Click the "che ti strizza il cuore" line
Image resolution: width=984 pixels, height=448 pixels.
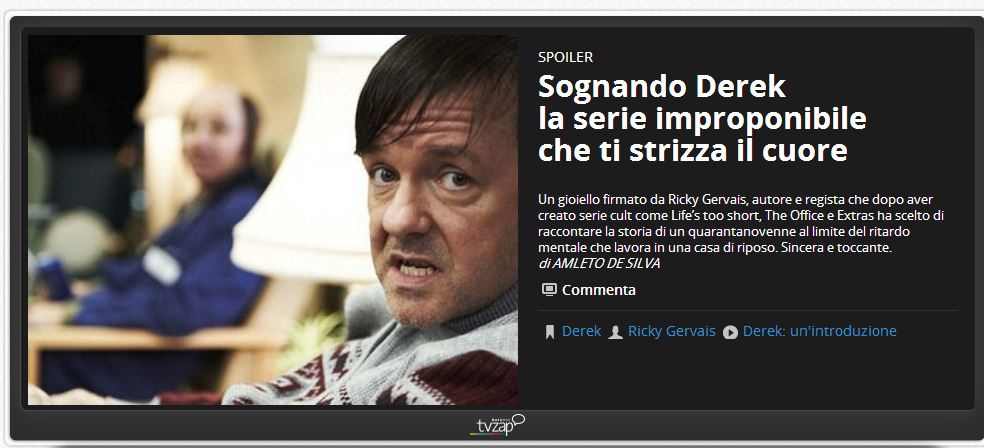(x=693, y=151)
